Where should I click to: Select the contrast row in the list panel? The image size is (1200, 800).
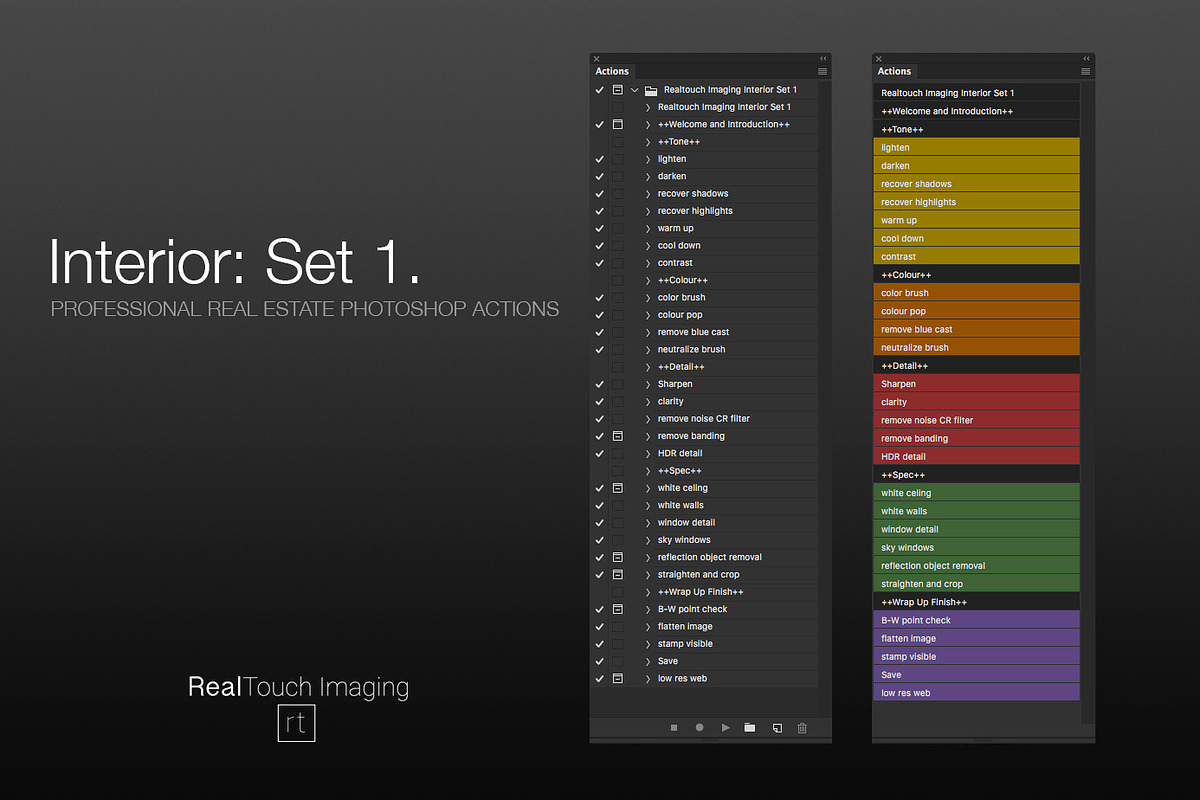point(704,263)
